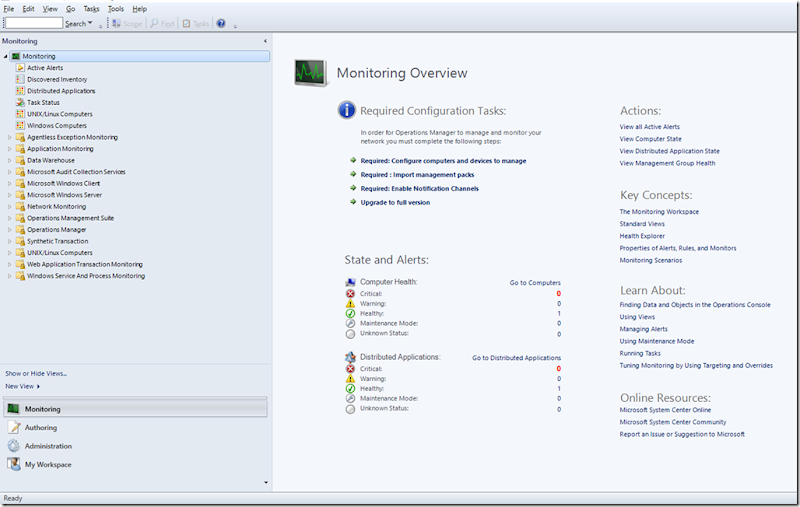
Task: Click the Operations Manager folder icon
Action: coord(20,230)
